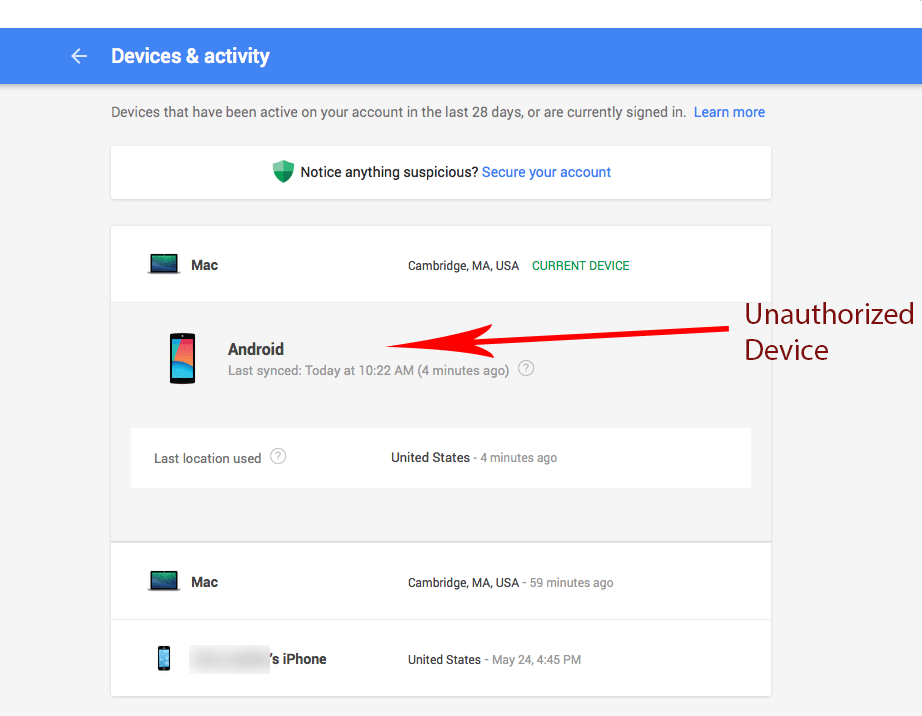
Task: Expand the Mac row from 59 minutes ago
Action: coord(440,581)
